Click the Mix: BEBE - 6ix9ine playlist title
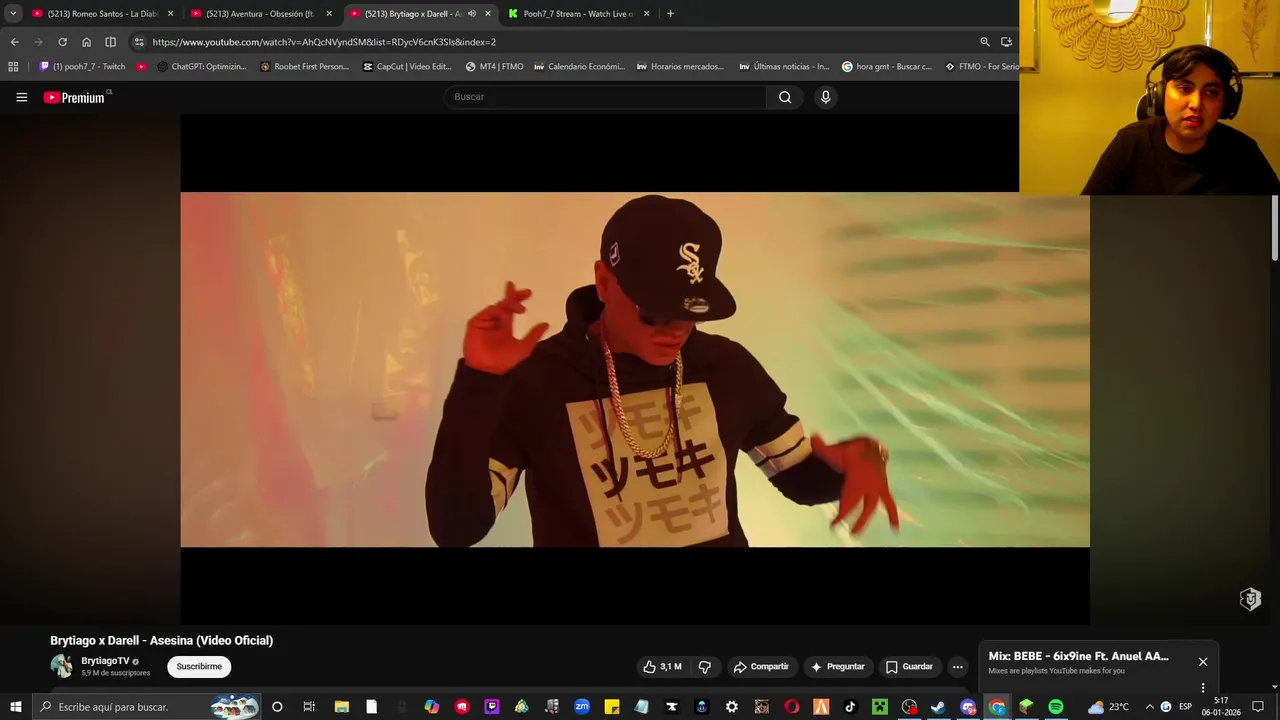This screenshot has width=1280, height=720. (1078, 656)
